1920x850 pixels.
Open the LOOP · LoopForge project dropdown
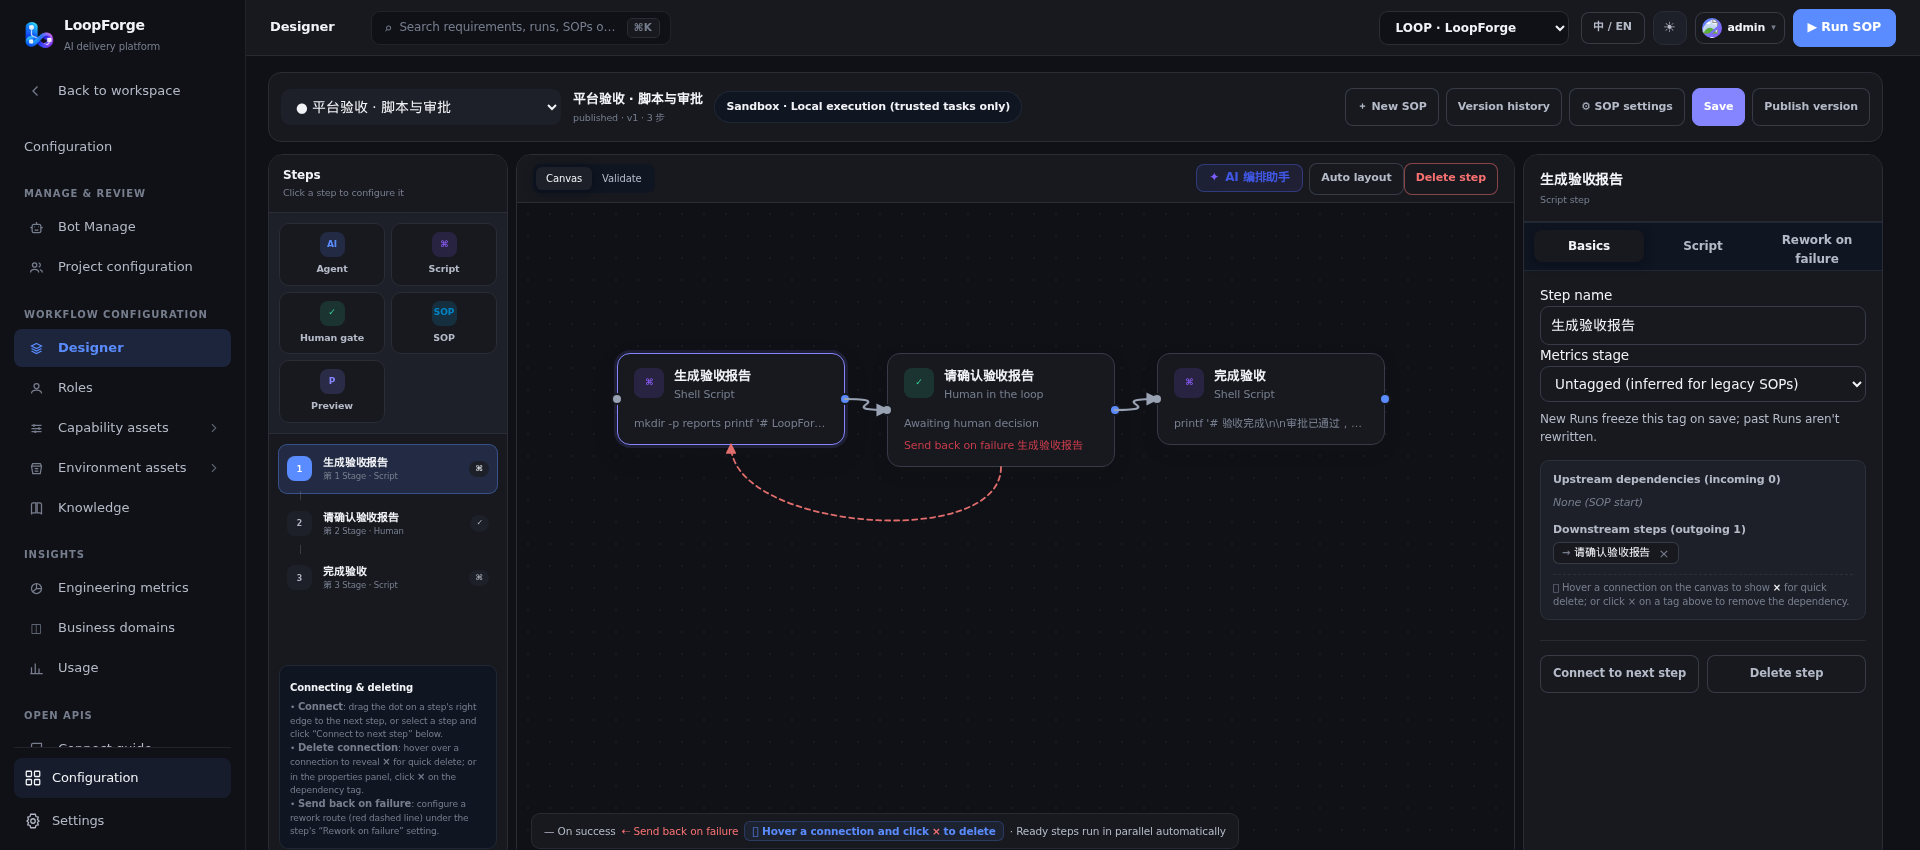point(1474,28)
